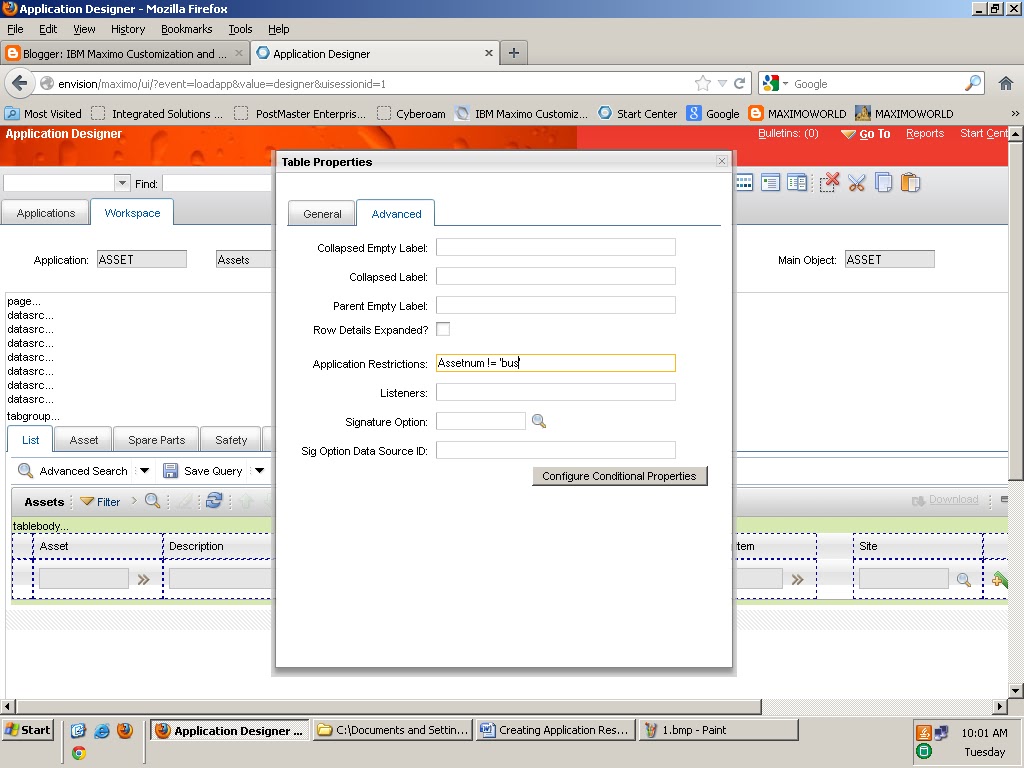Viewport: 1024px width, 768px height.
Task: Open the Spare Parts tab
Action: [x=155, y=439]
